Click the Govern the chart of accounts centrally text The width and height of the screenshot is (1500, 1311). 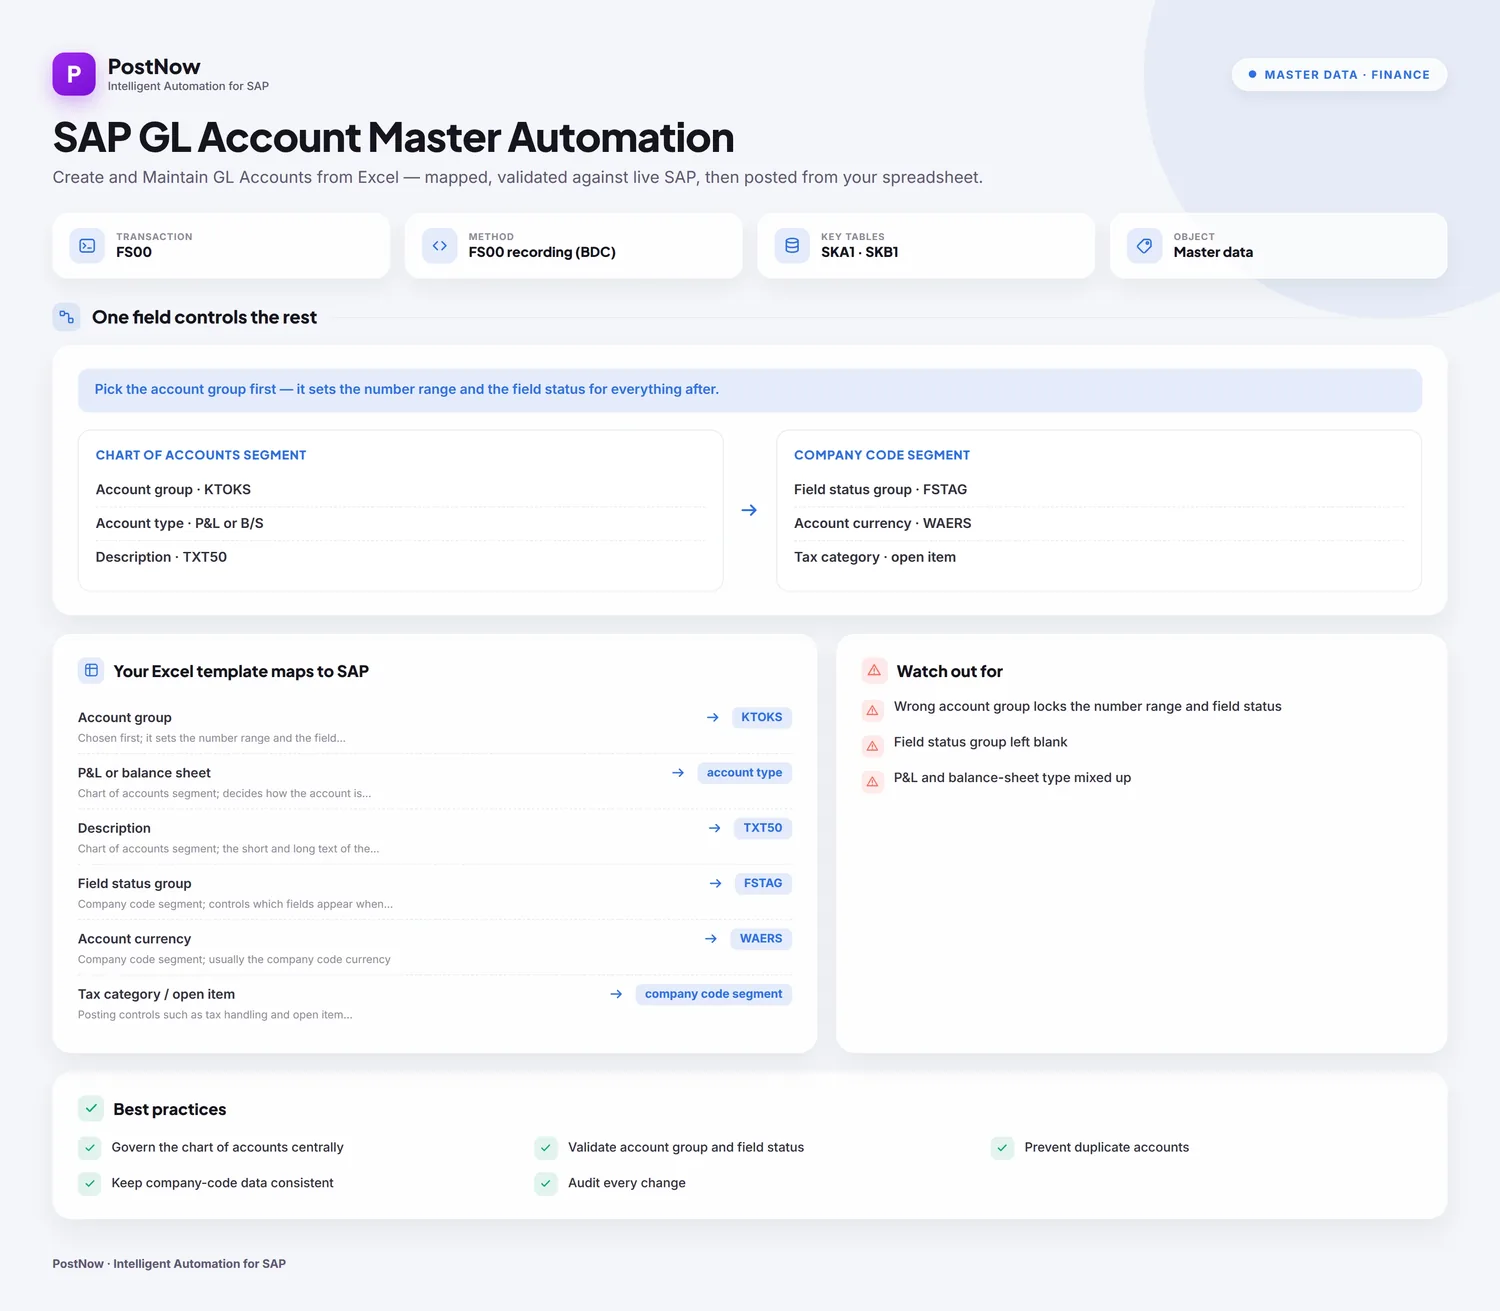227,1147
